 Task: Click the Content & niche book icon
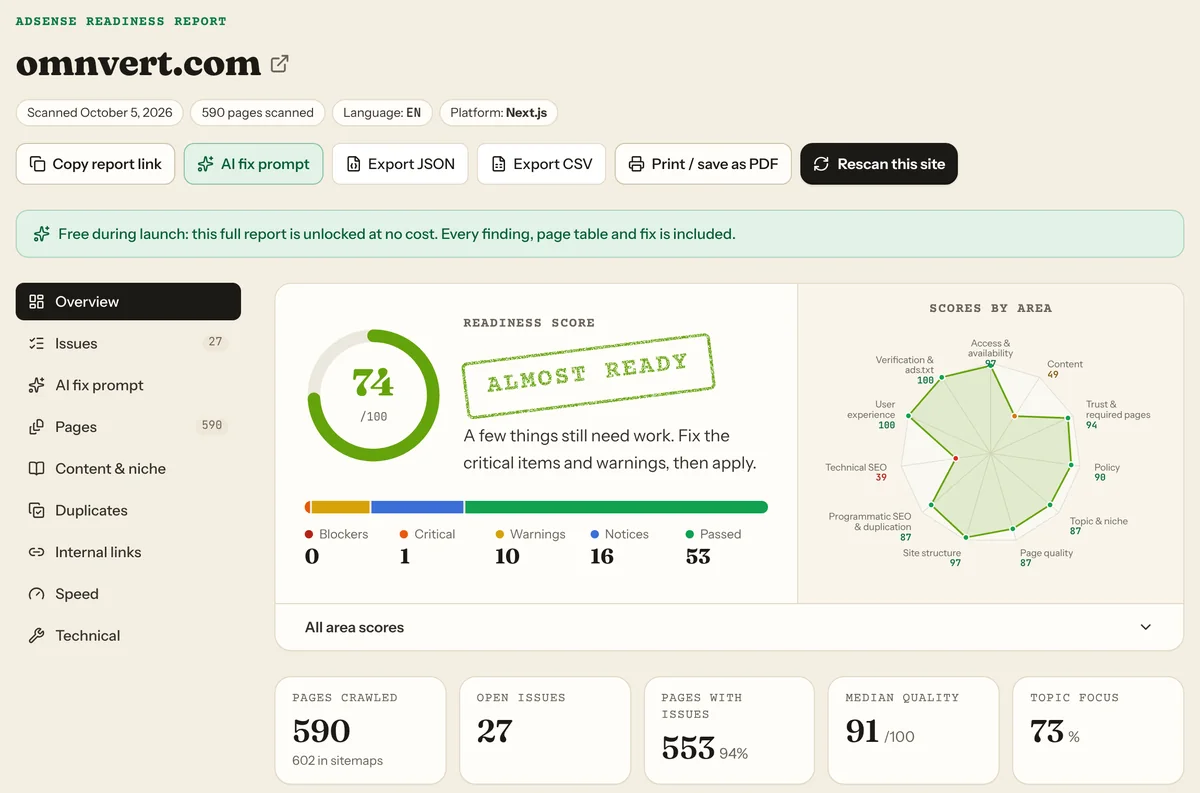tap(37, 468)
